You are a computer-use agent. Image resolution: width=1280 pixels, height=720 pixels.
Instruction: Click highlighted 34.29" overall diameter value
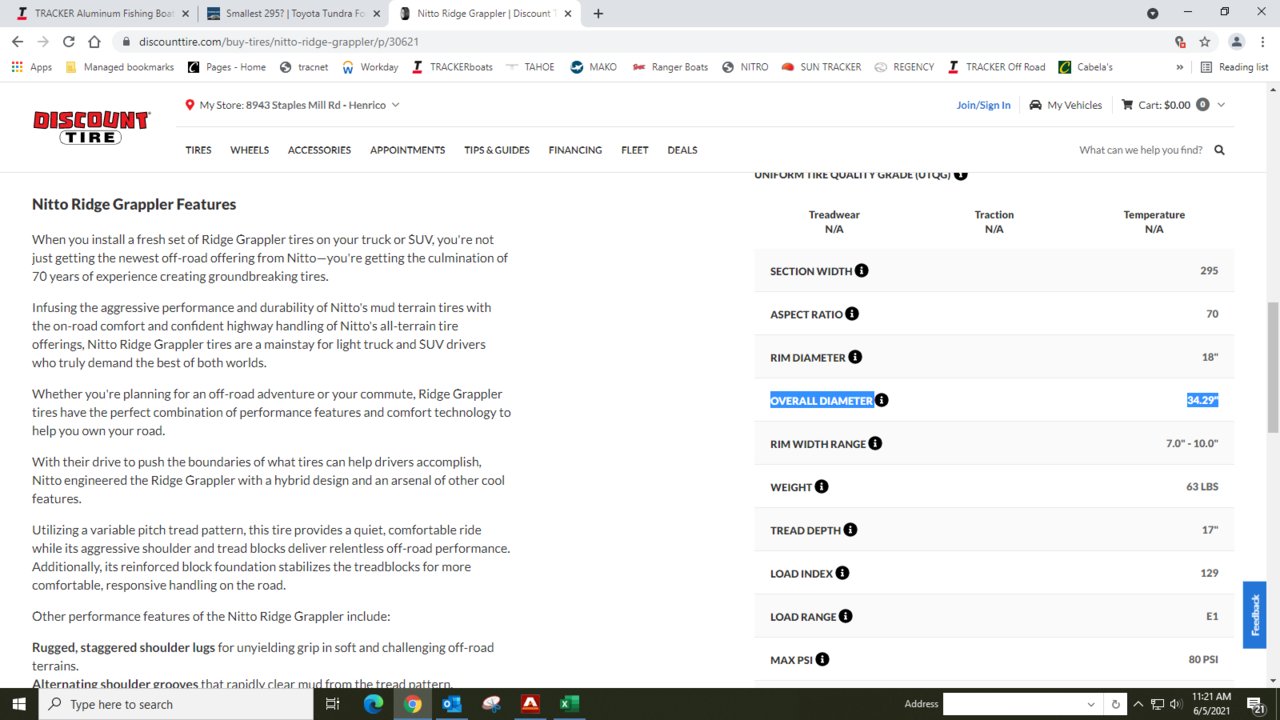click(x=1202, y=400)
